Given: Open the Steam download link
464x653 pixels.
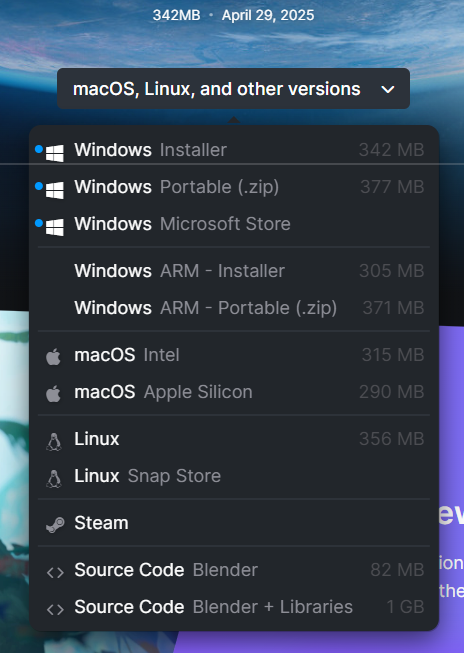Looking at the screenshot, I should click(x=234, y=523).
